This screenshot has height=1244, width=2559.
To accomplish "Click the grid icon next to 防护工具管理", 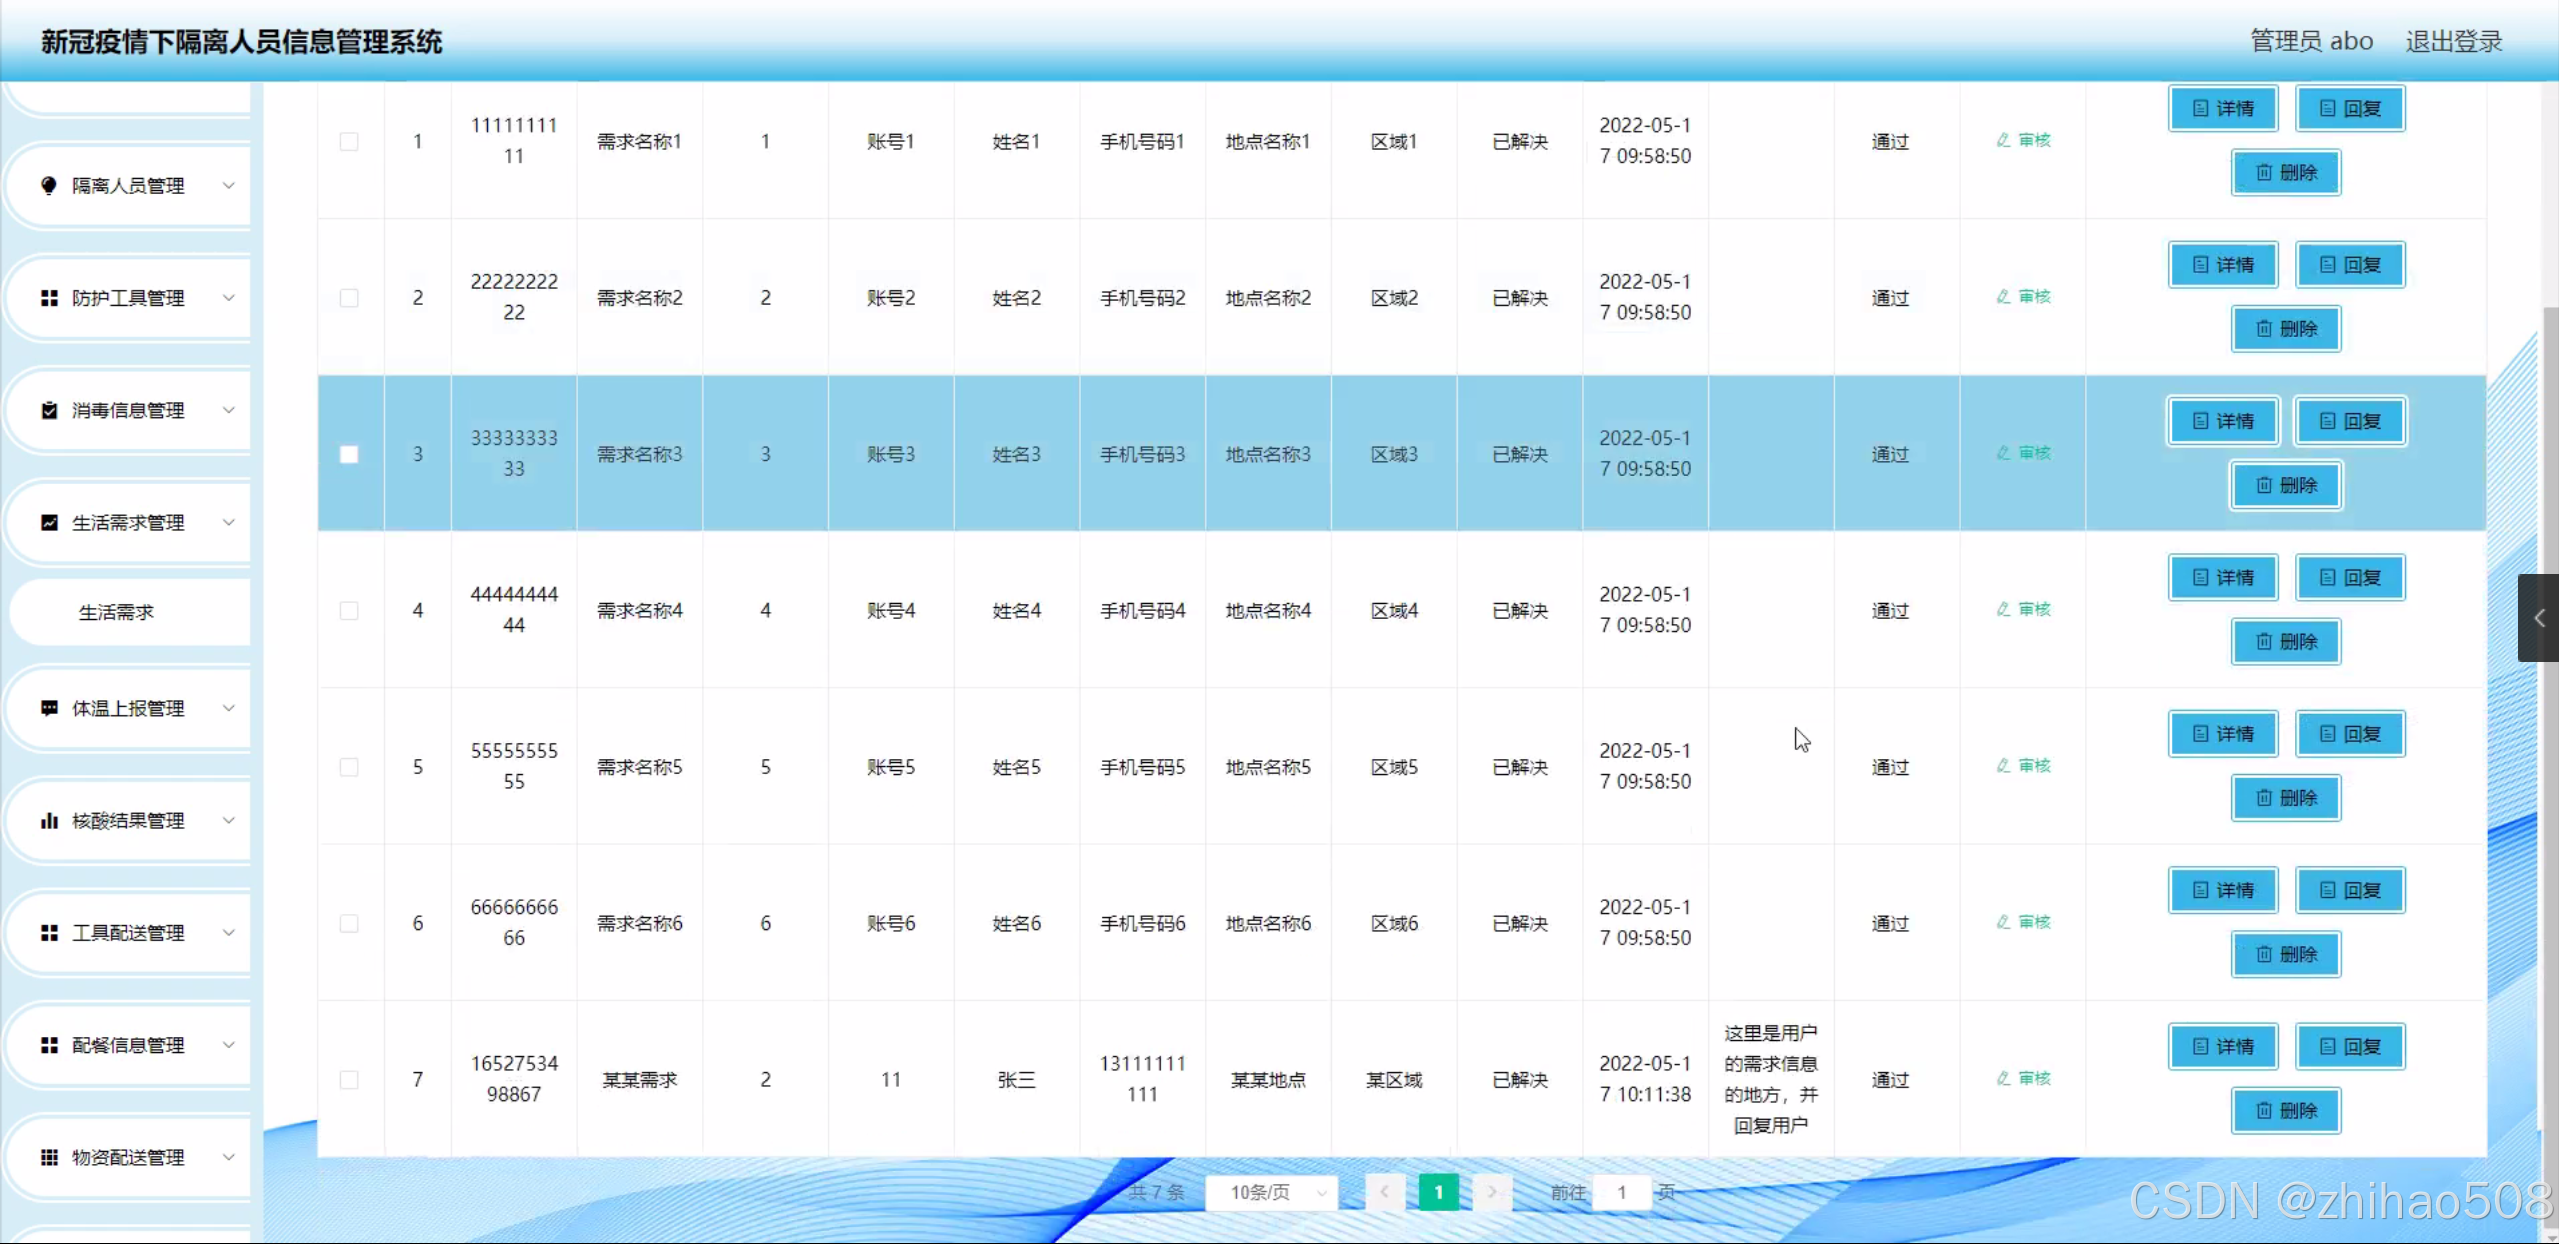I will pos(48,298).
